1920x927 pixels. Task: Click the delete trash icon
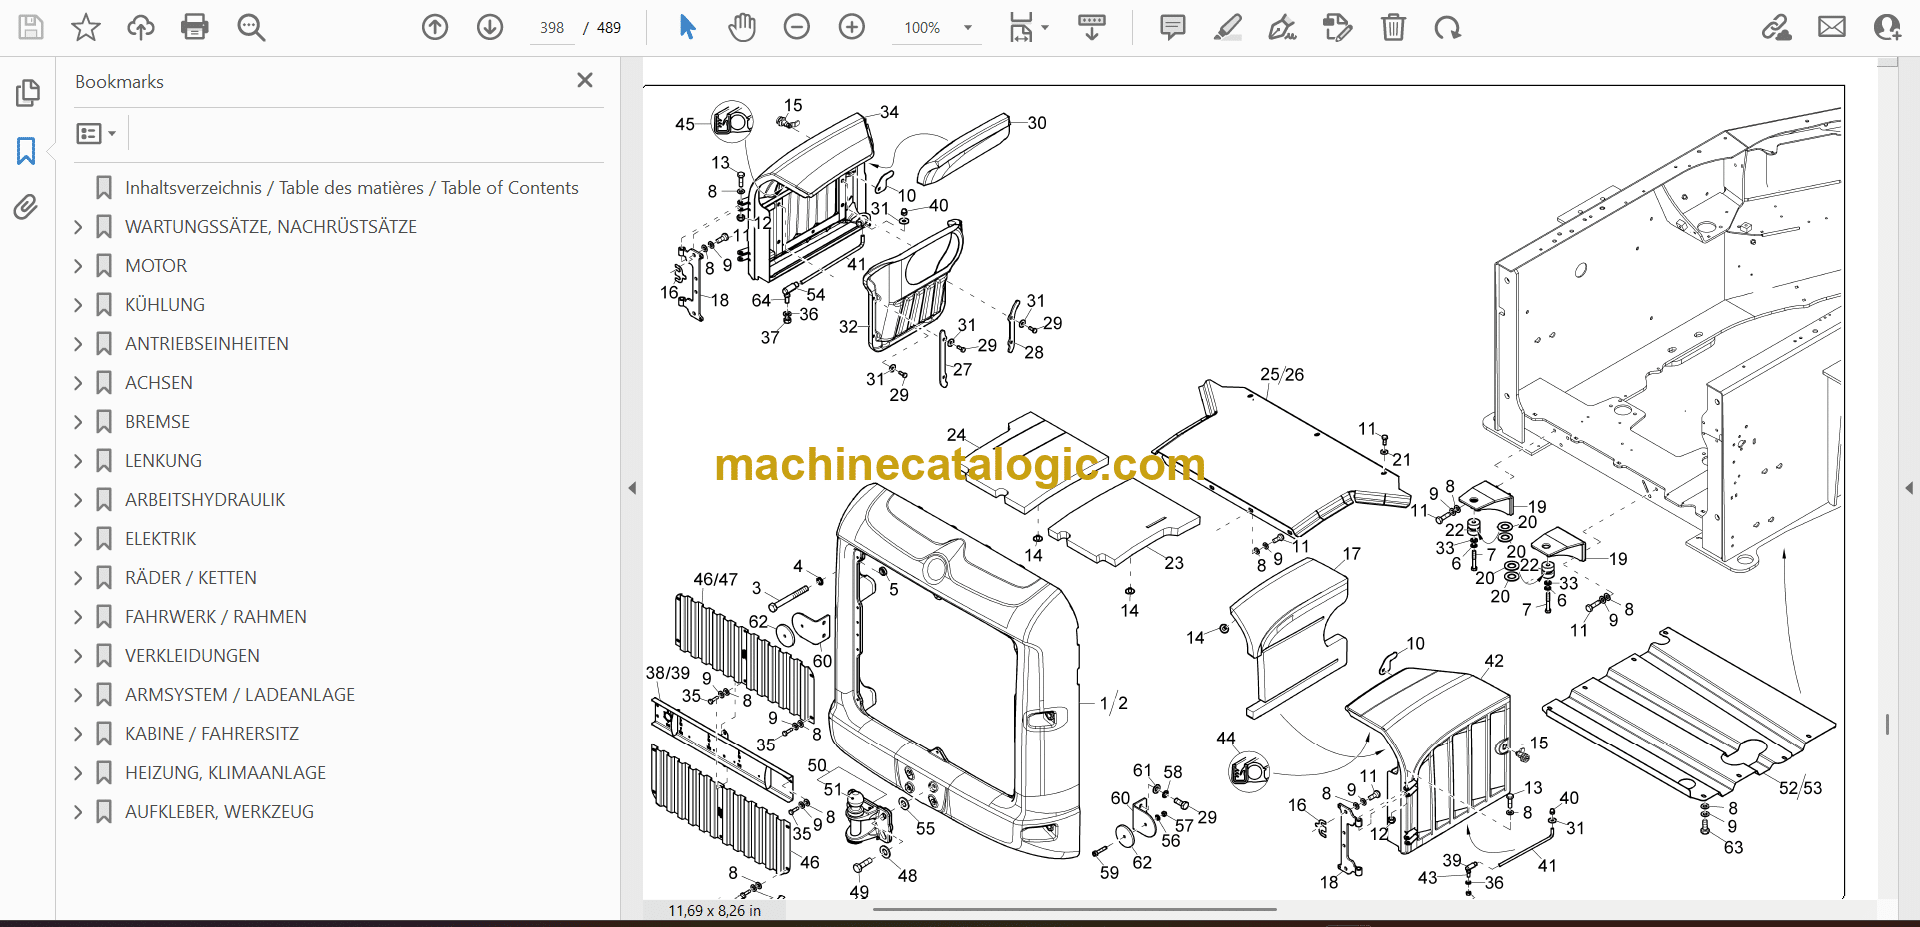click(x=1393, y=27)
